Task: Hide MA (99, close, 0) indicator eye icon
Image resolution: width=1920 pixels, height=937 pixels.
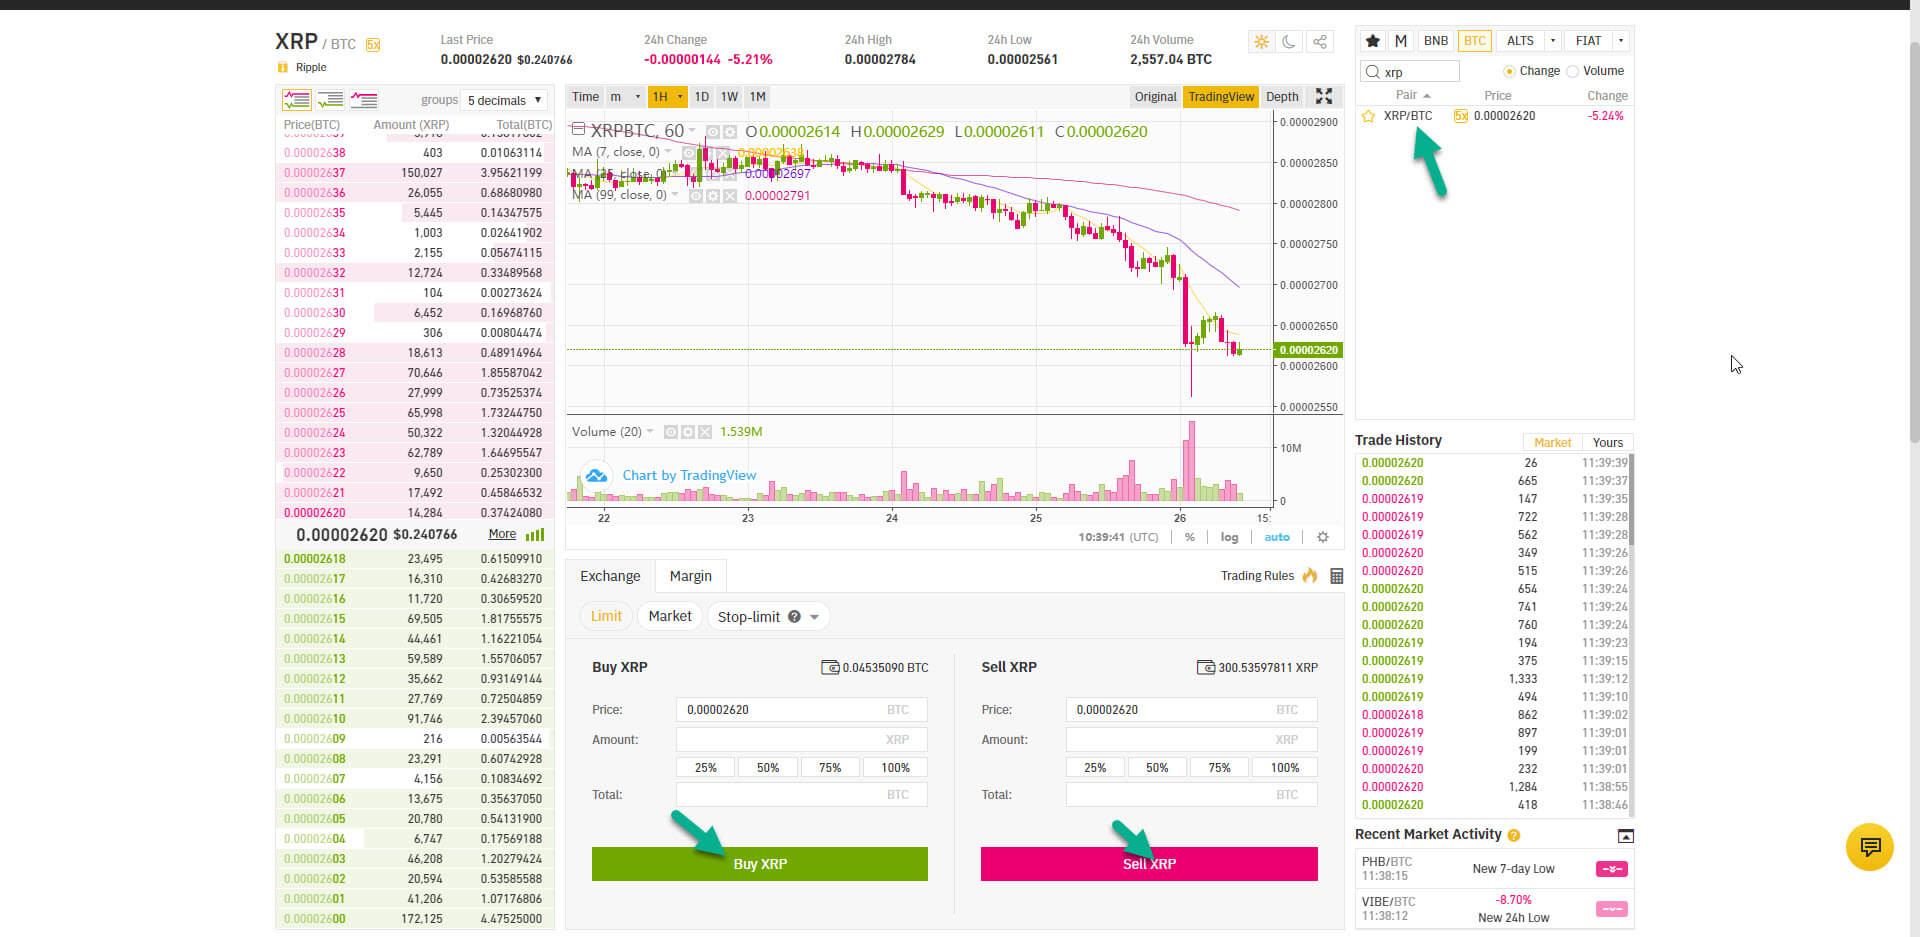Action: tap(696, 196)
